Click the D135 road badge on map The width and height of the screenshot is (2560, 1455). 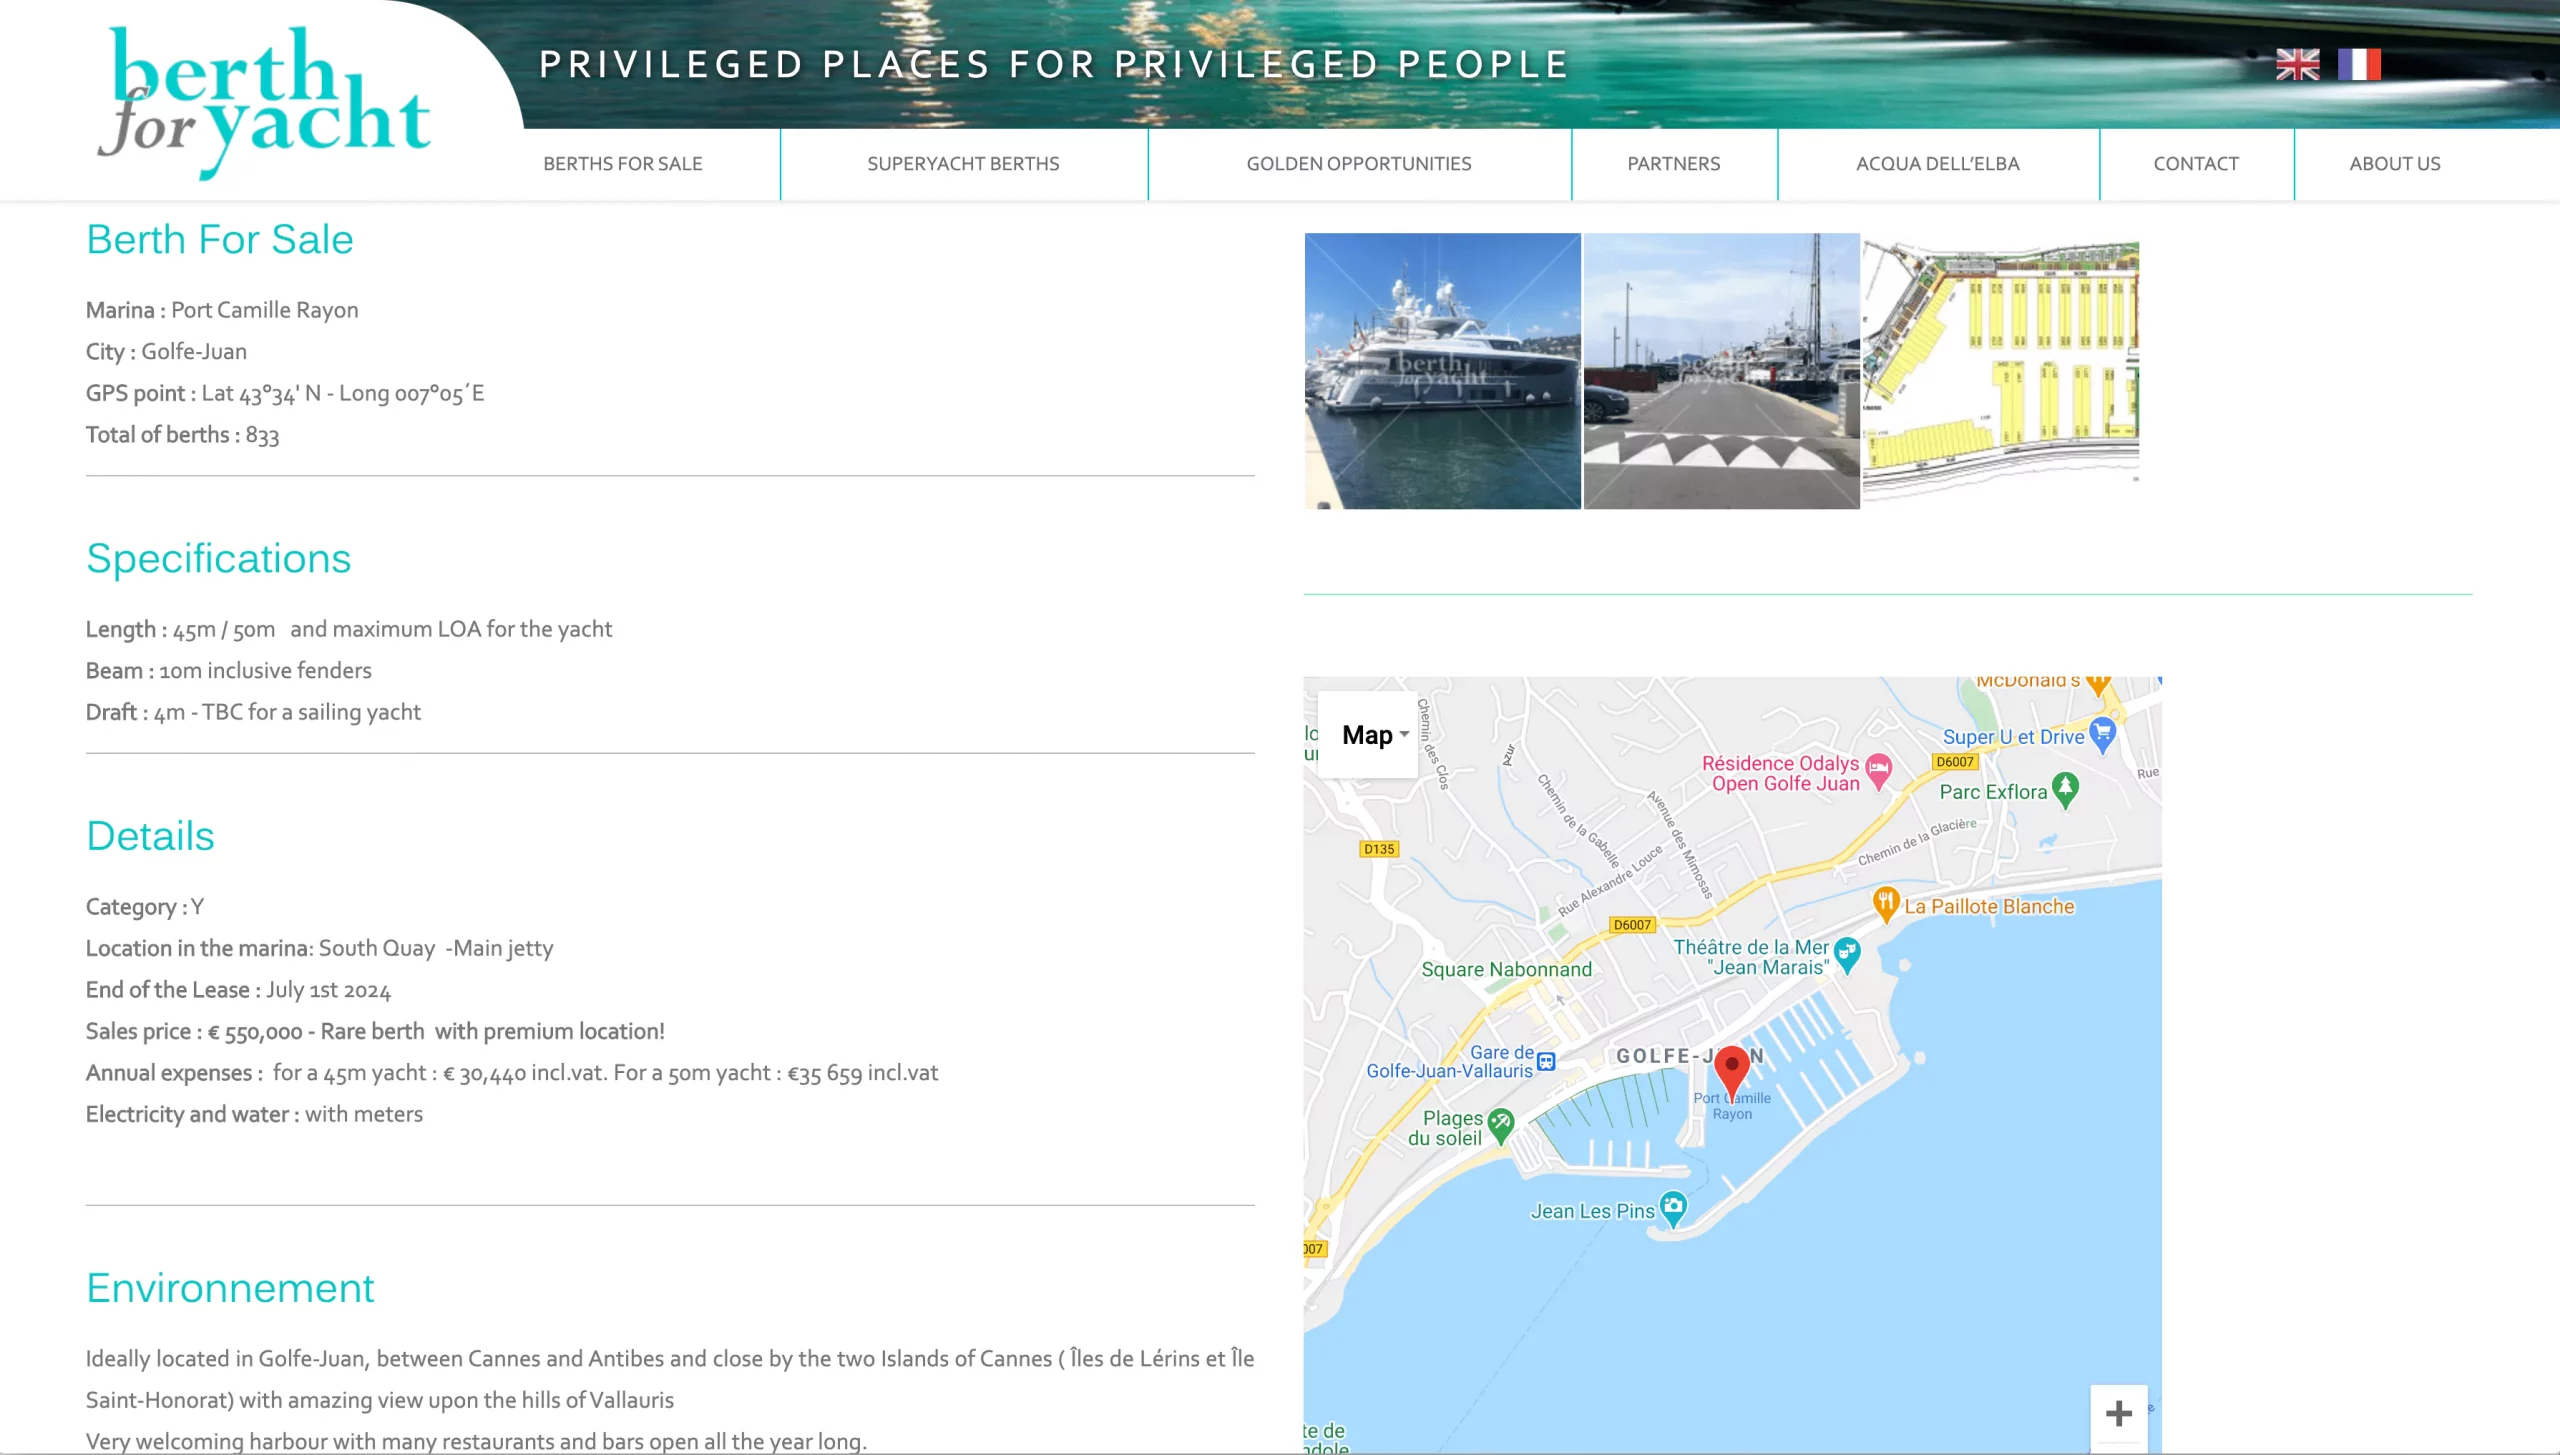1379,849
